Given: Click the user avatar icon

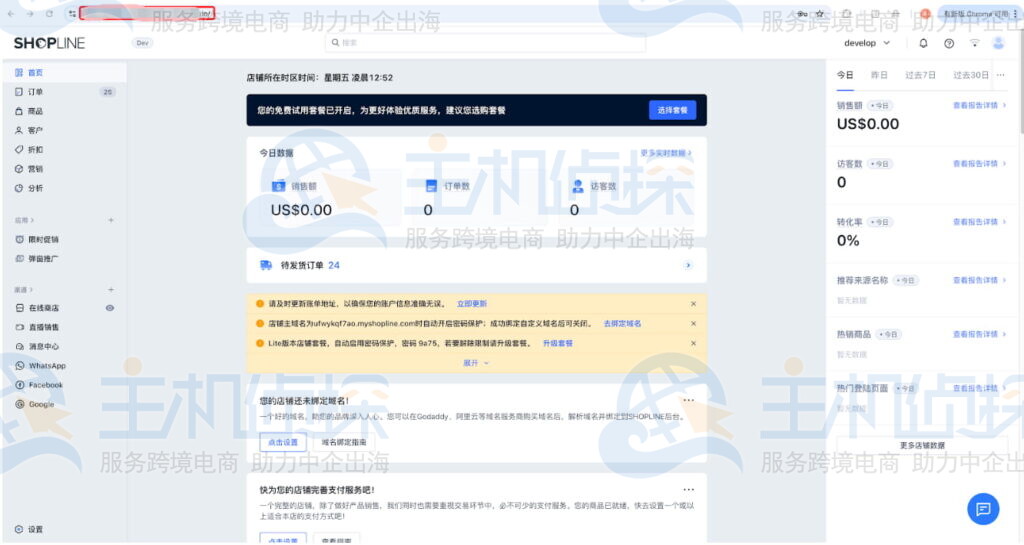Looking at the screenshot, I should (998, 43).
